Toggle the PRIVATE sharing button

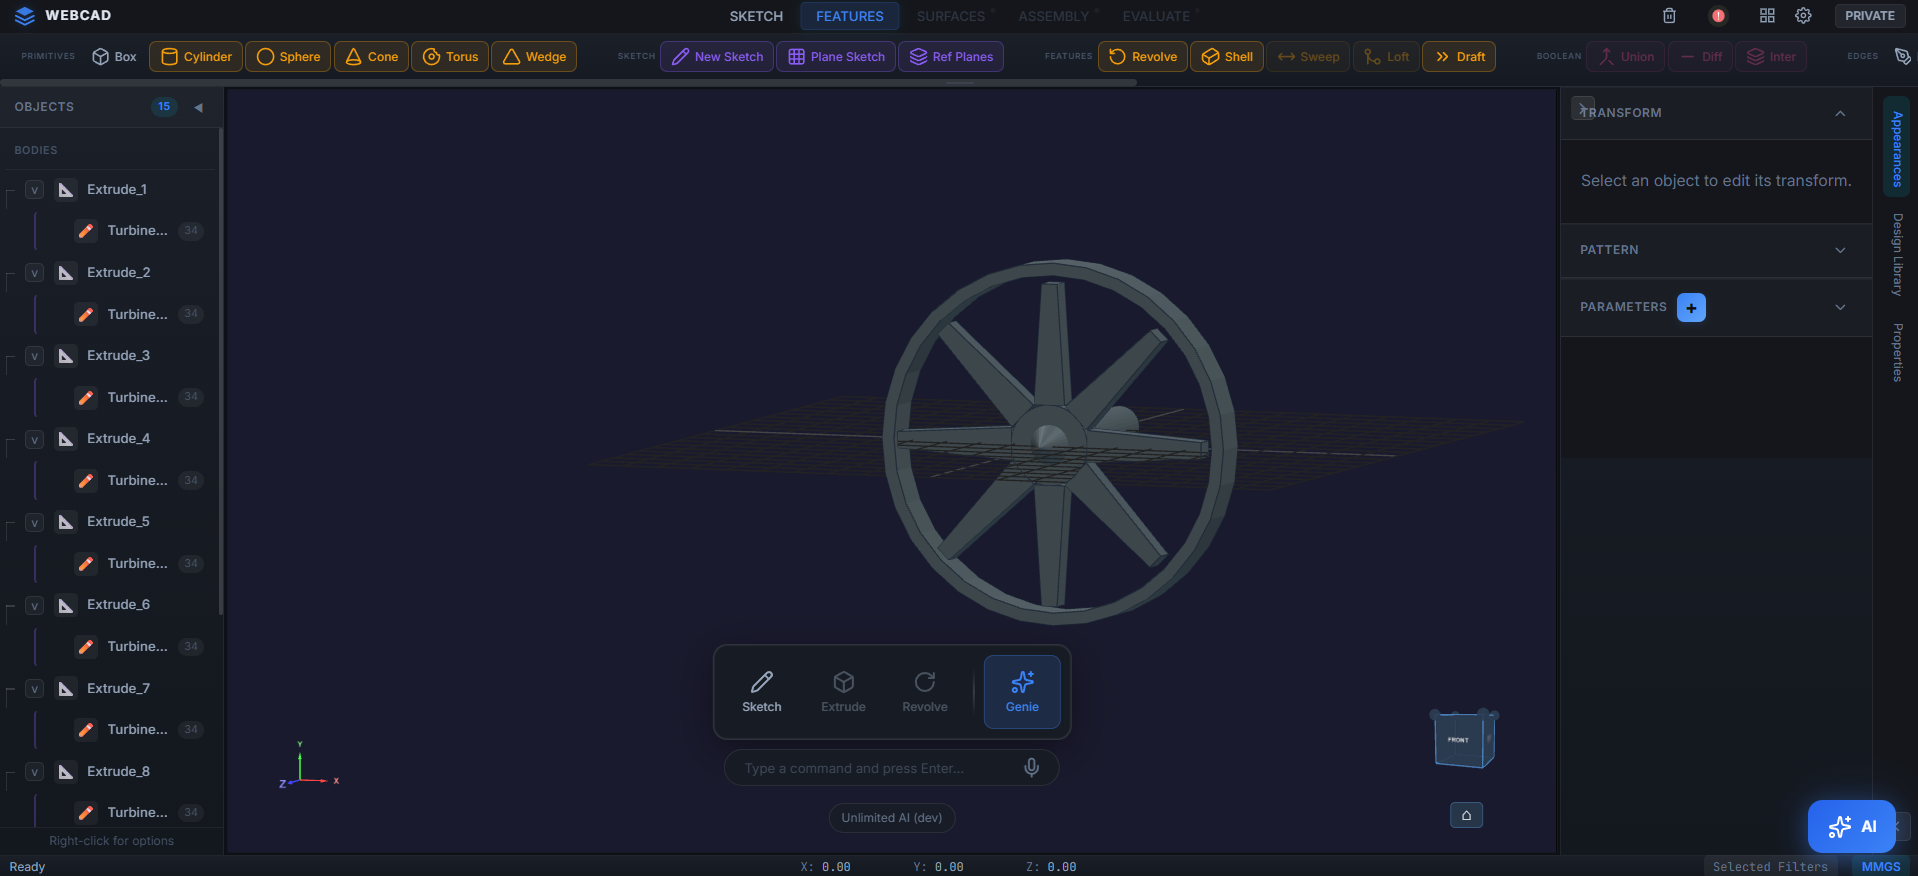coord(1869,16)
